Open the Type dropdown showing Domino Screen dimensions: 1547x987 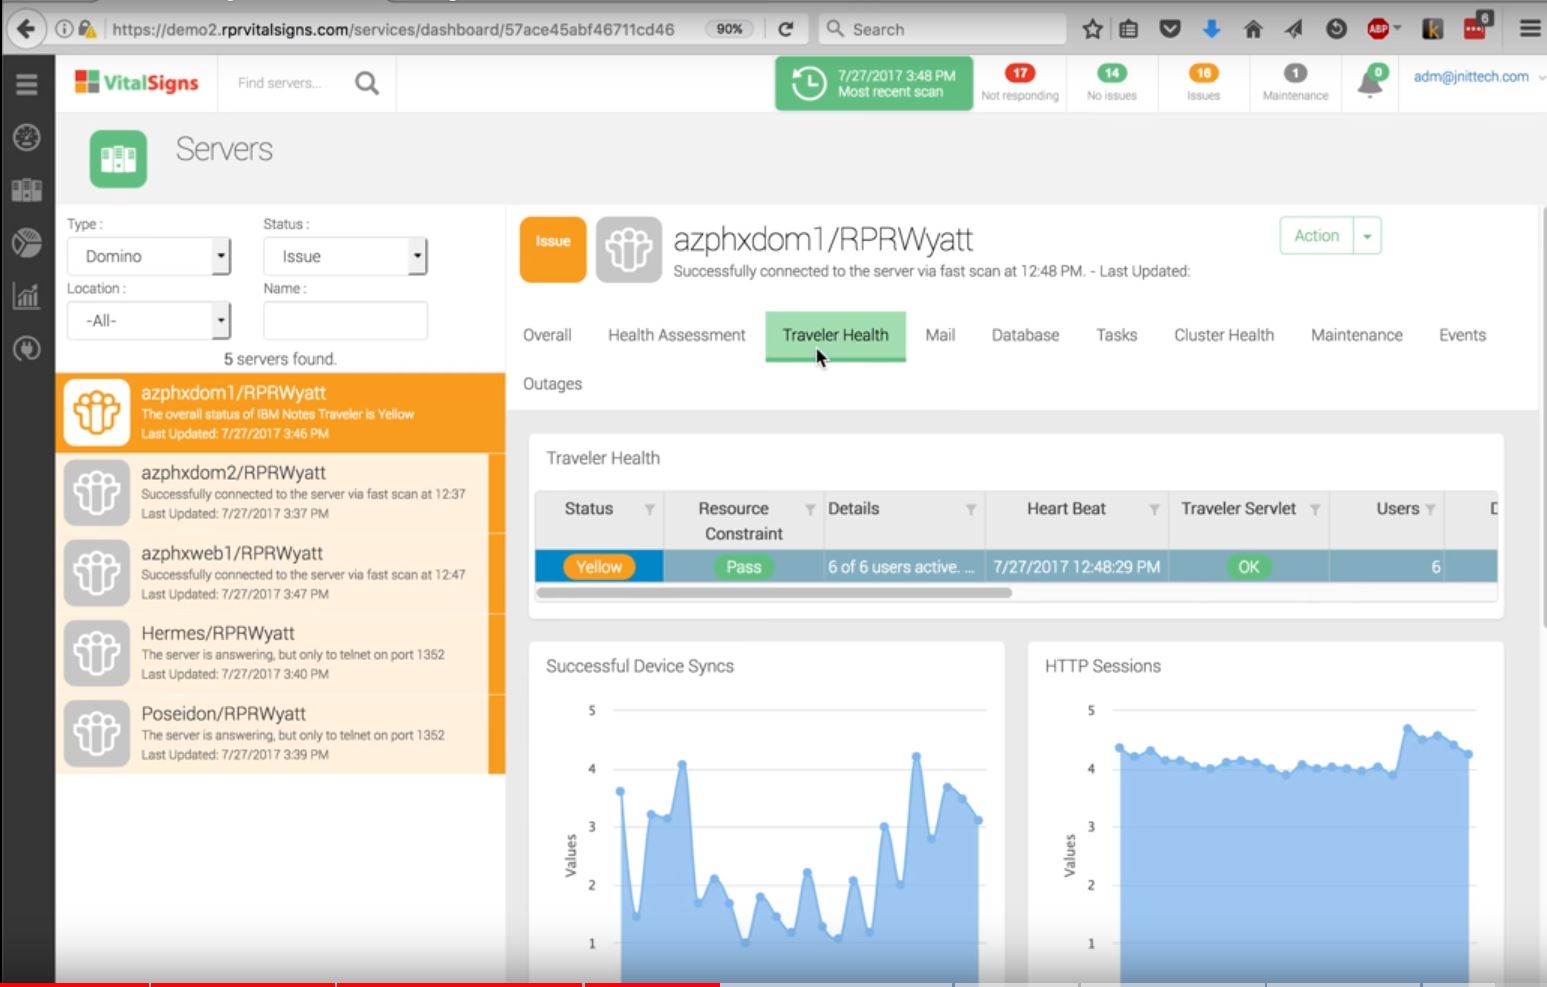coord(149,256)
